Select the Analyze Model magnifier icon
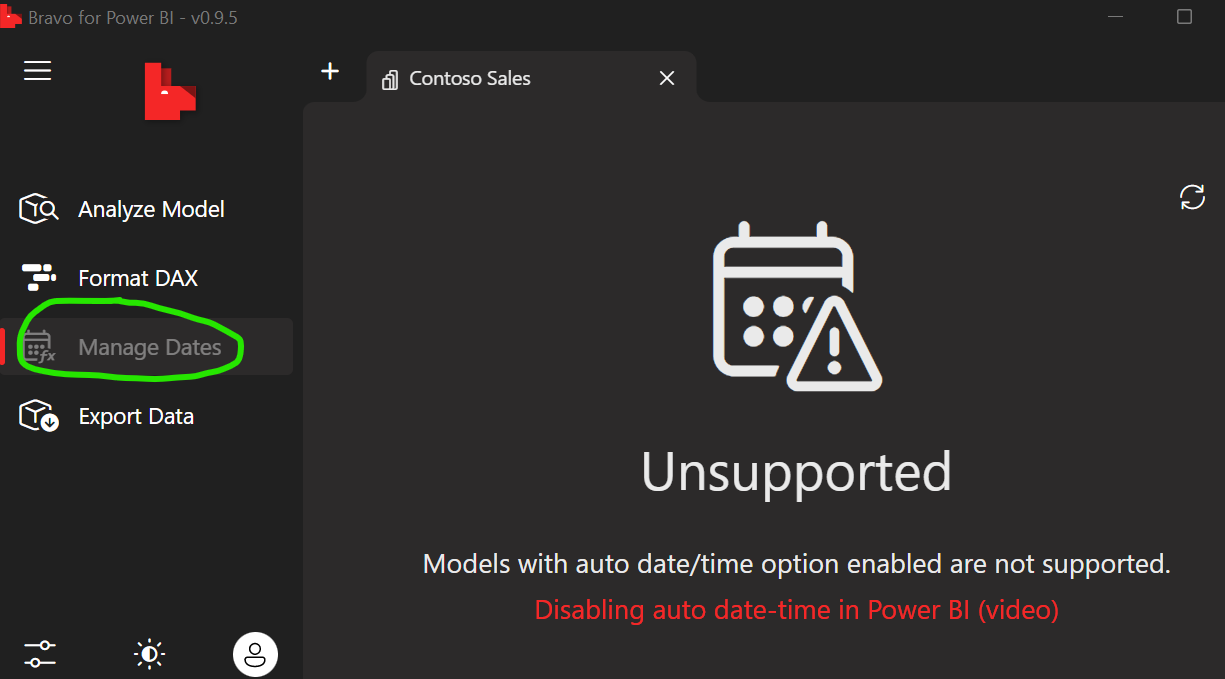 38,208
